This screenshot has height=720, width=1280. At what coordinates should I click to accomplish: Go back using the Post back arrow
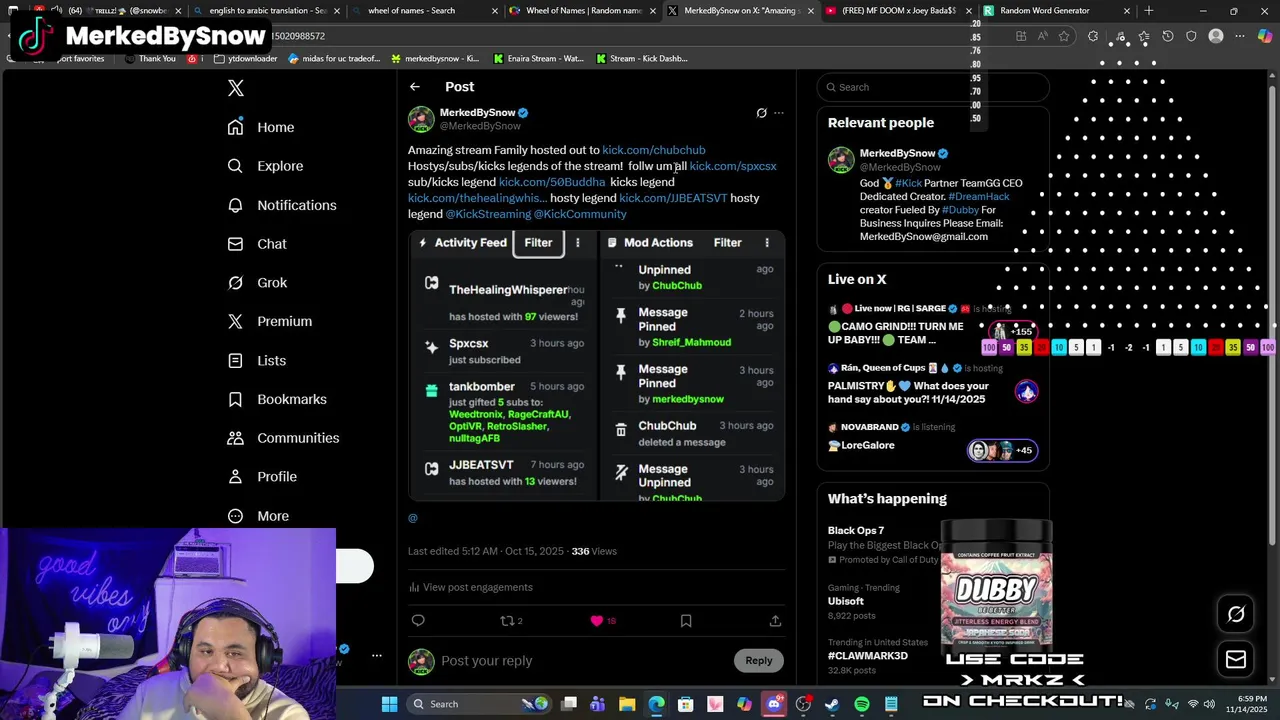click(x=415, y=87)
